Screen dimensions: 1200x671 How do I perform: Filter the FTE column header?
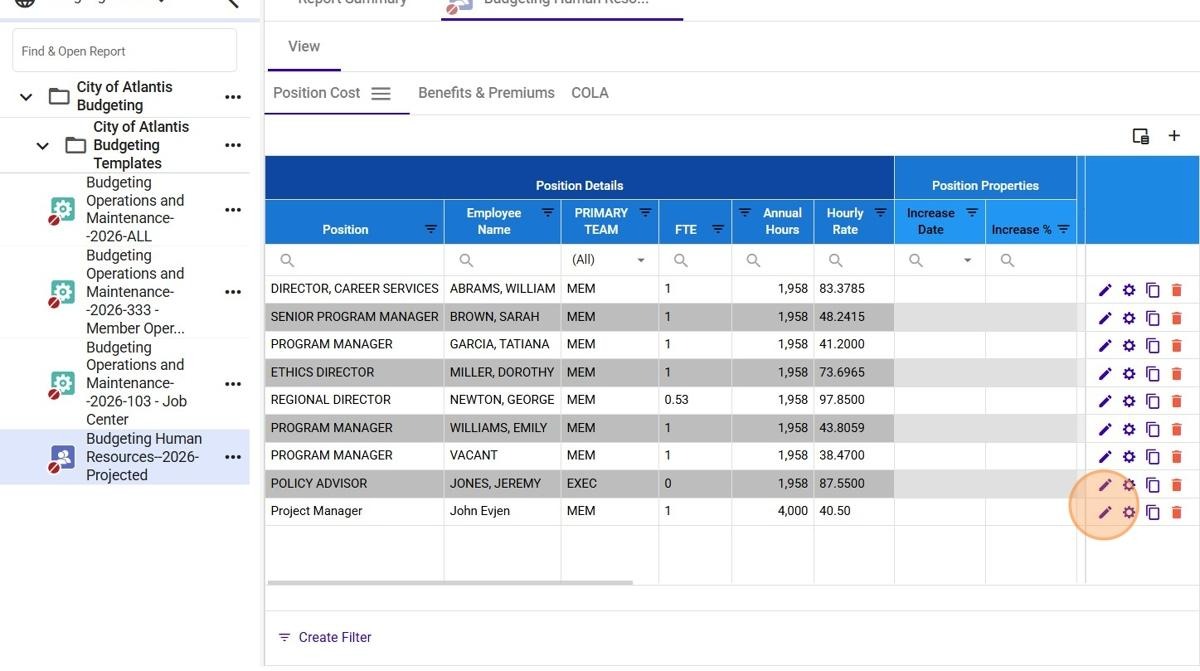[718, 229]
